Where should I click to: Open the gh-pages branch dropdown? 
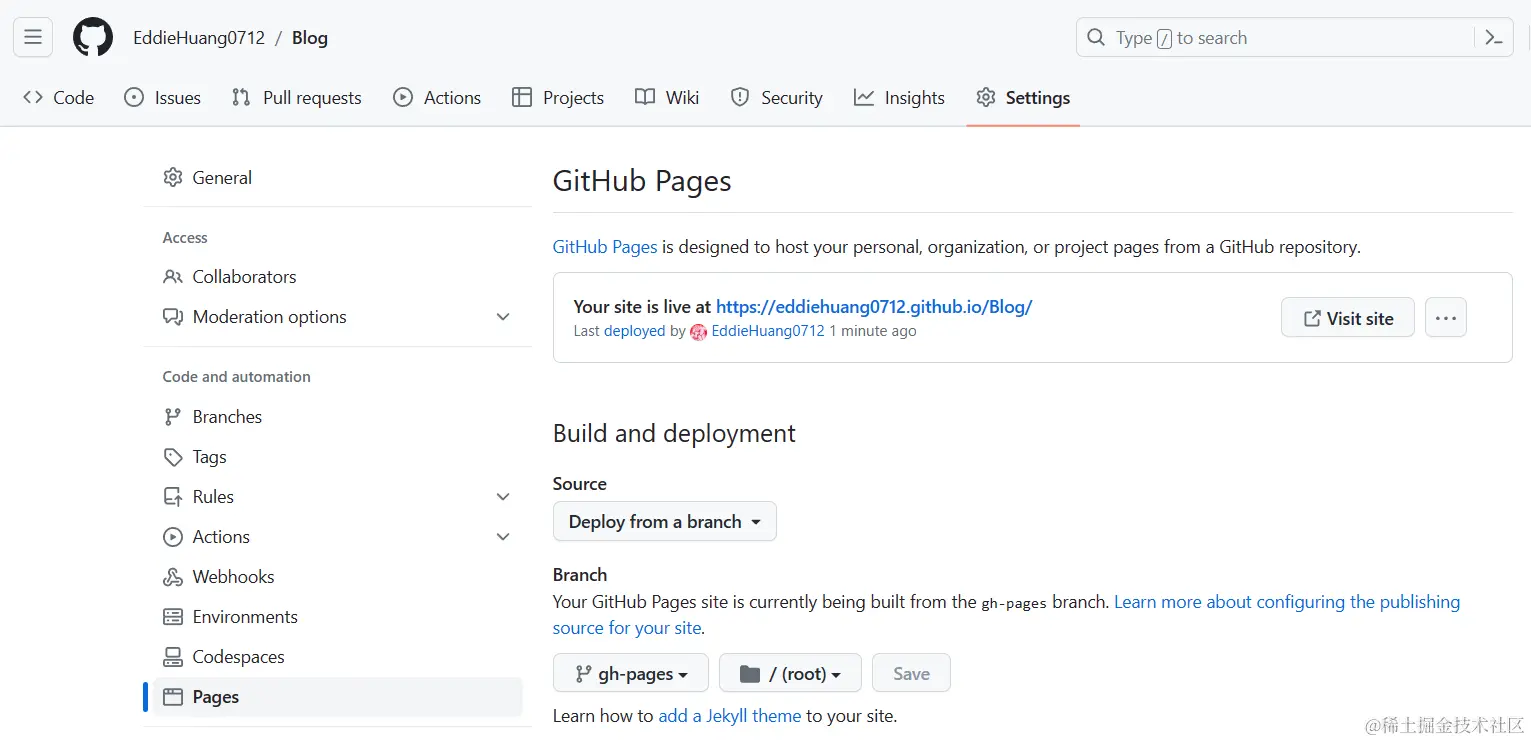(x=631, y=674)
